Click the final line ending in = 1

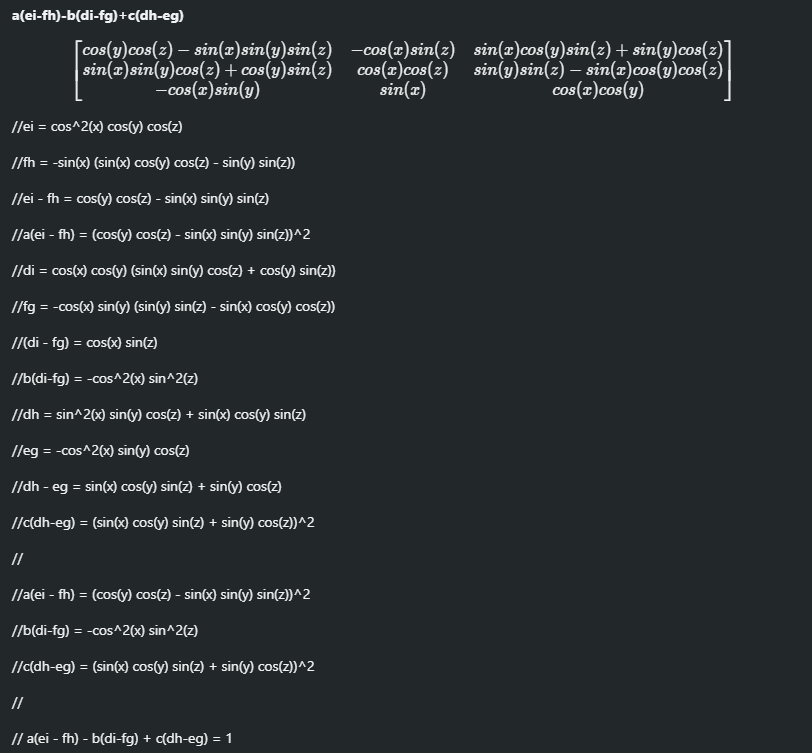(122, 739)
